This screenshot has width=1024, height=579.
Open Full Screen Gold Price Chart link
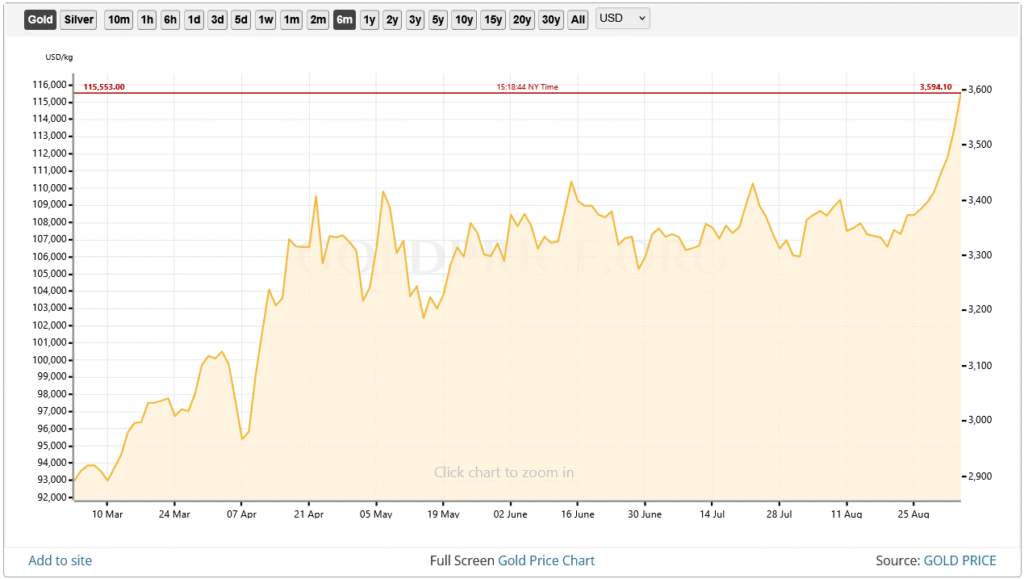512,561
